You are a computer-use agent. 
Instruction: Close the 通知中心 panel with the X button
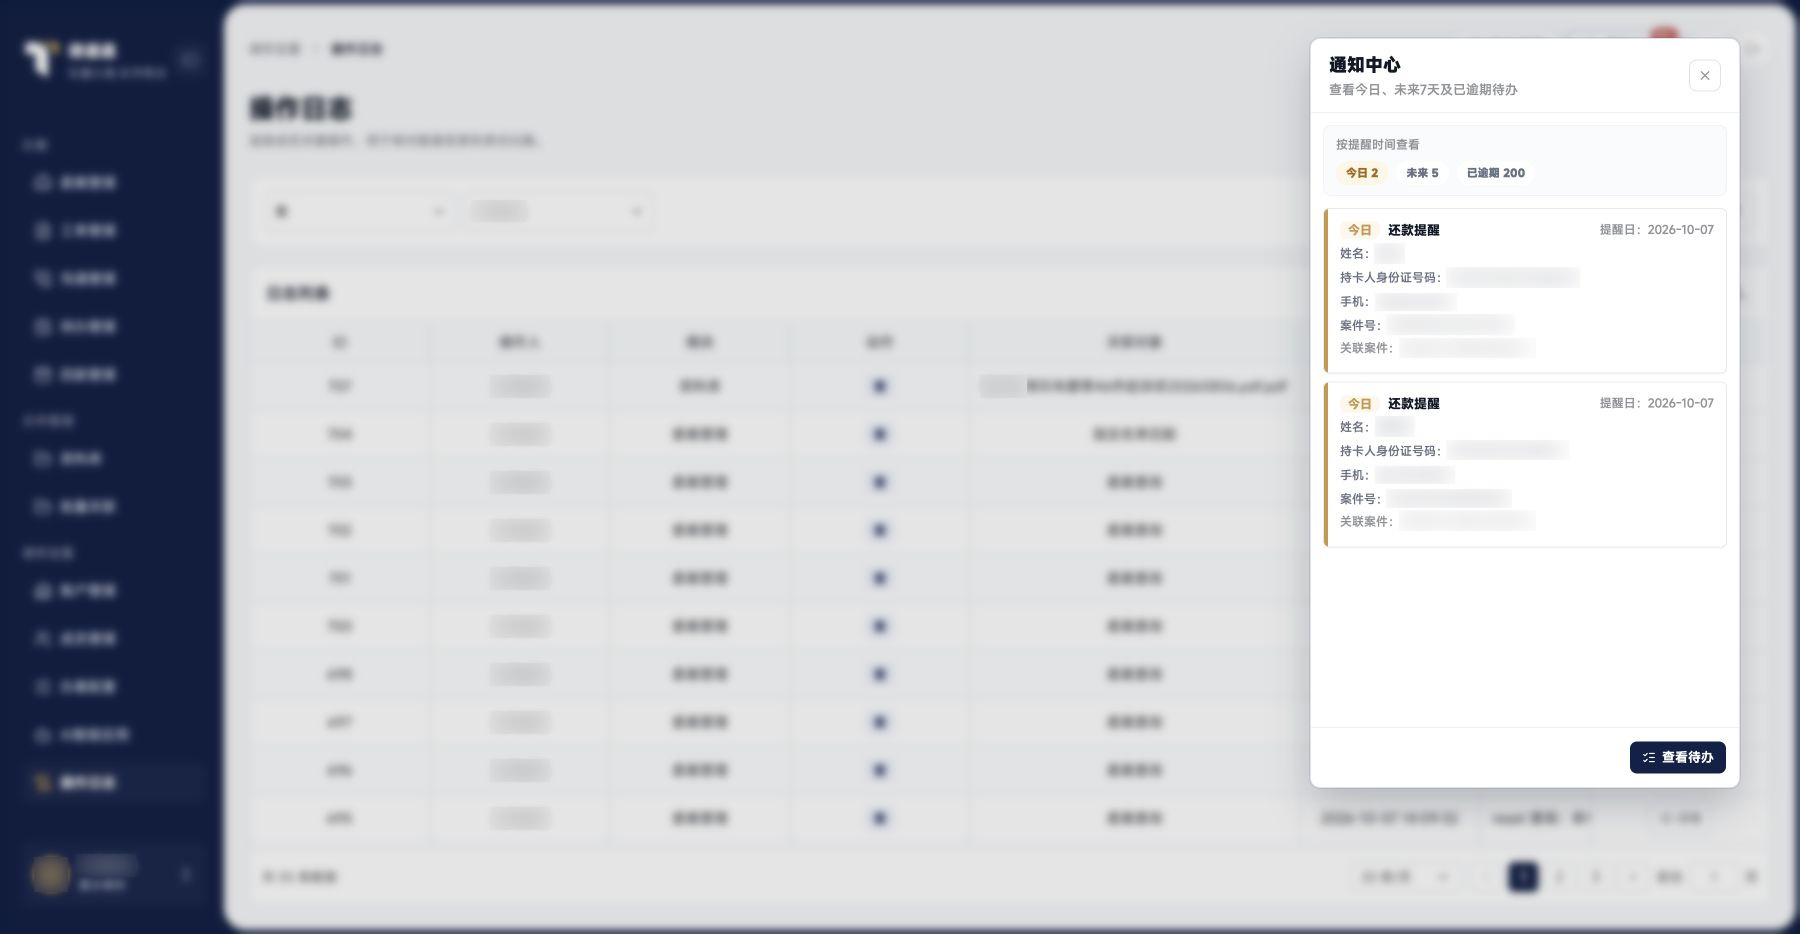[1705, 76]
